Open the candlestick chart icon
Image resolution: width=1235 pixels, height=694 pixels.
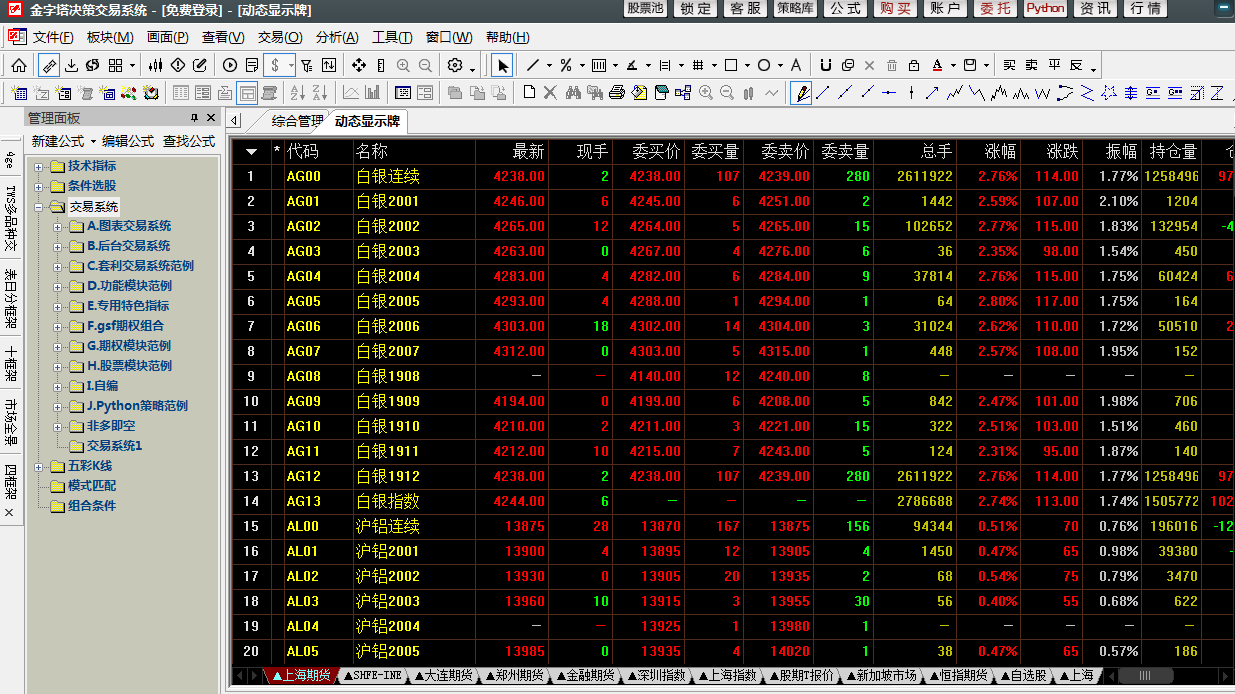click(x=155, y=65)
